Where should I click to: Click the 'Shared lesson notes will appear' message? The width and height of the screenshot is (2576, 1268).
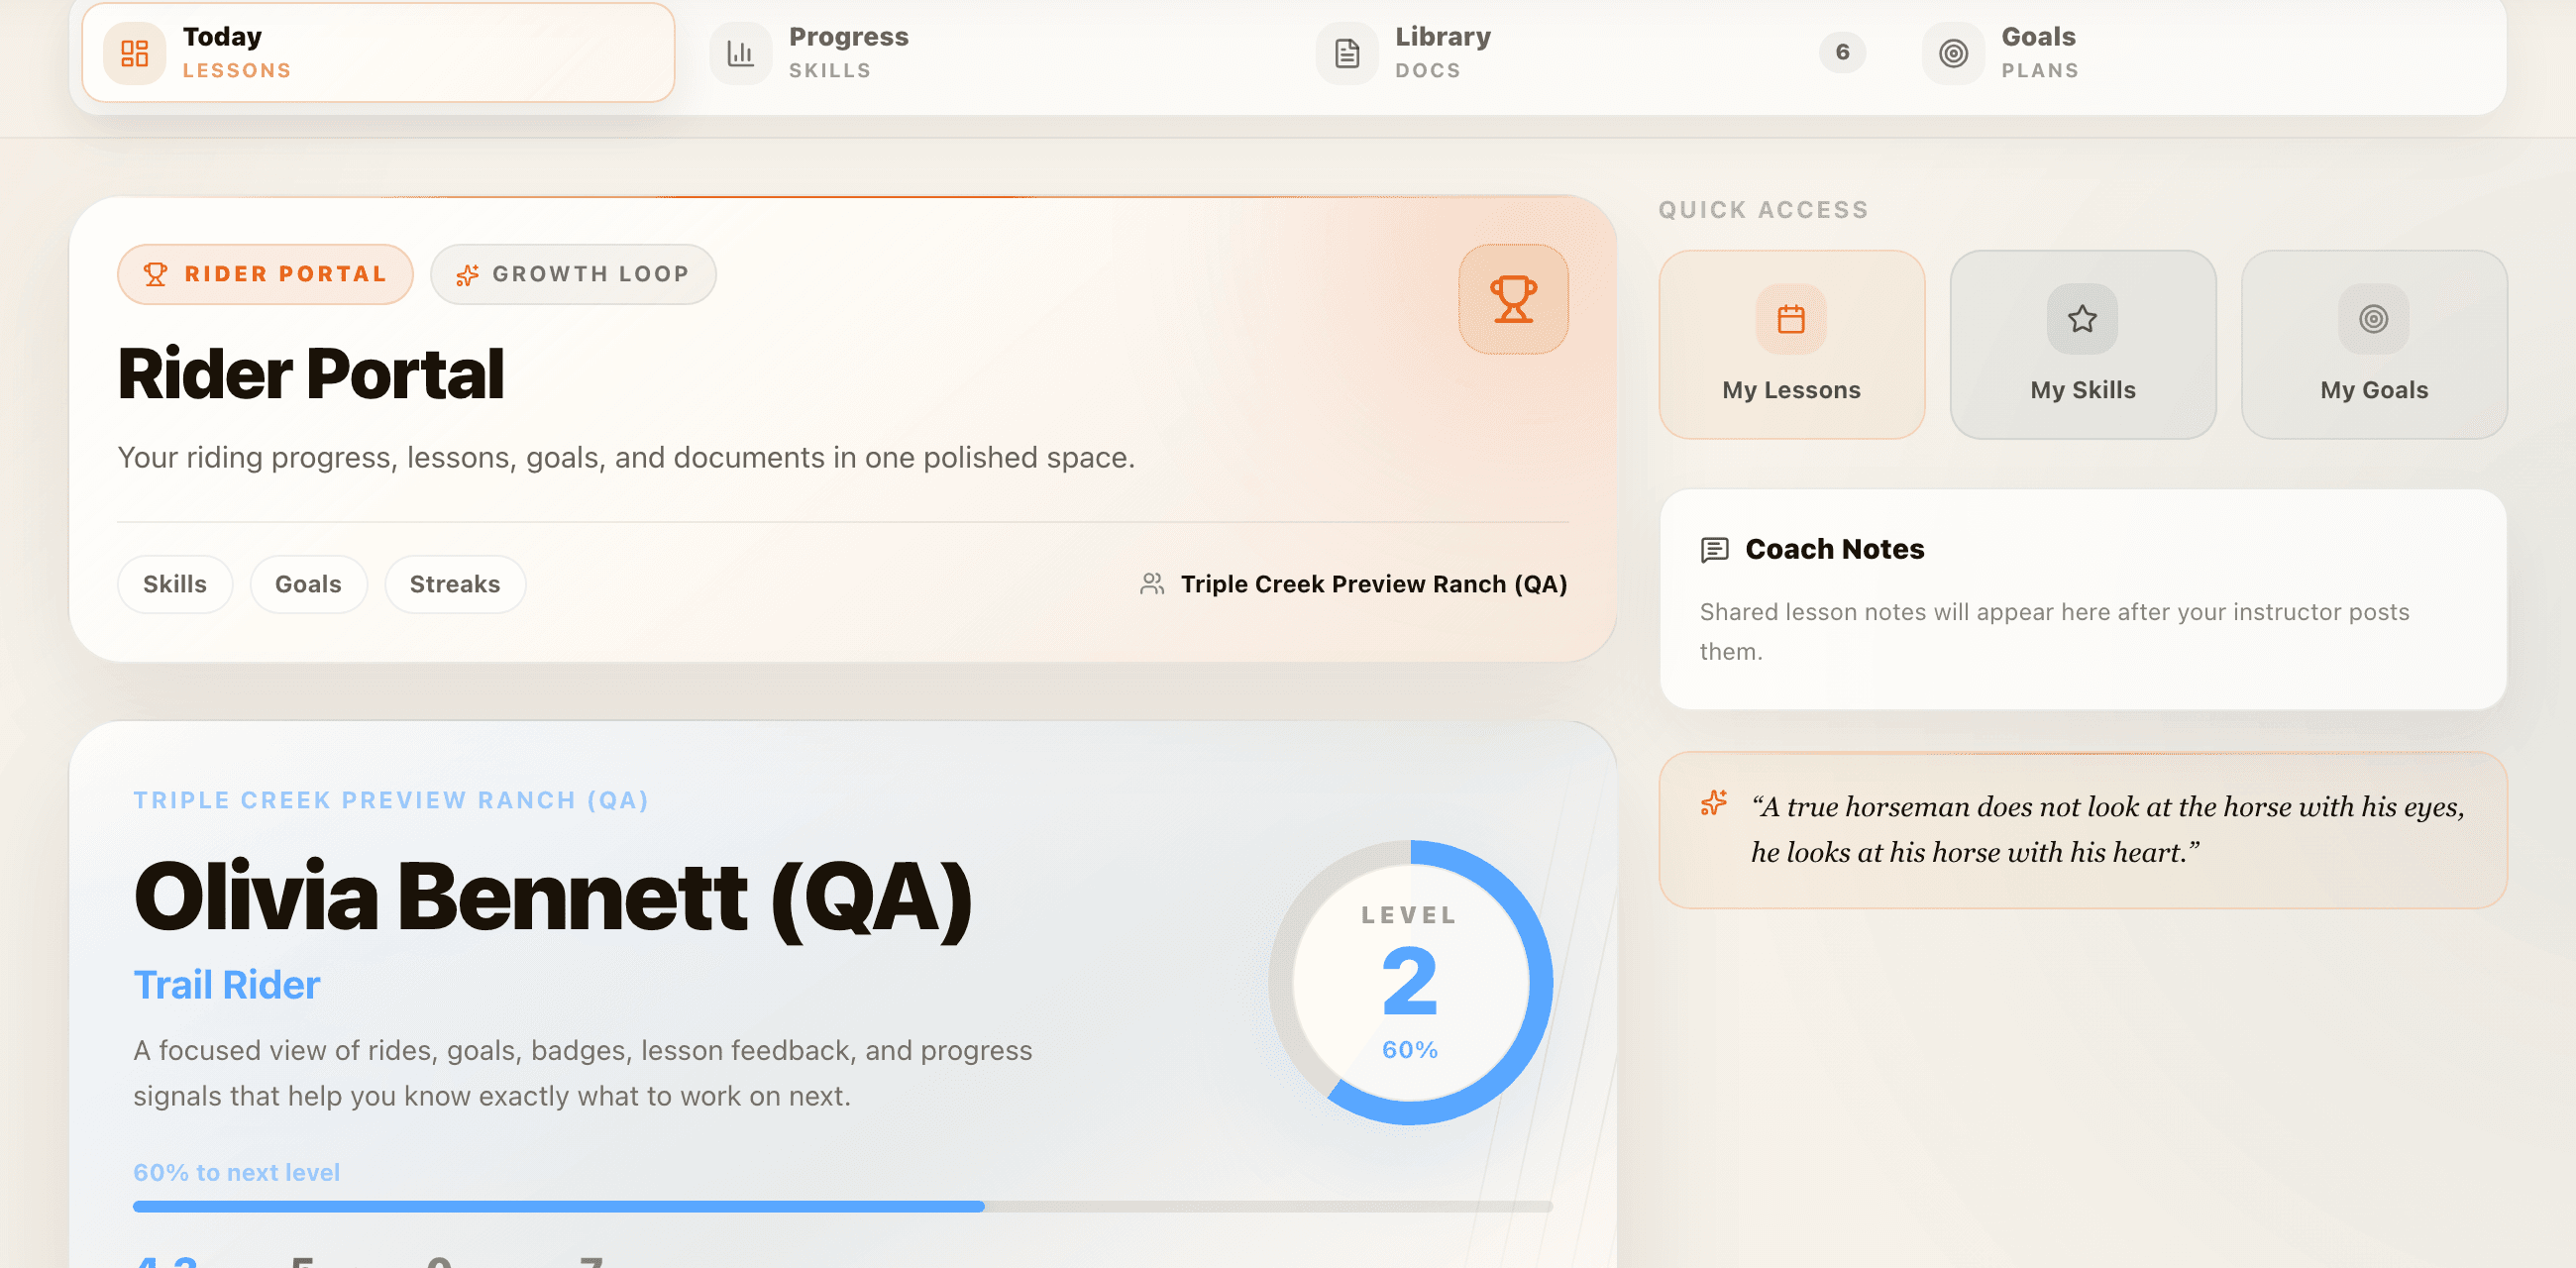2054,631
